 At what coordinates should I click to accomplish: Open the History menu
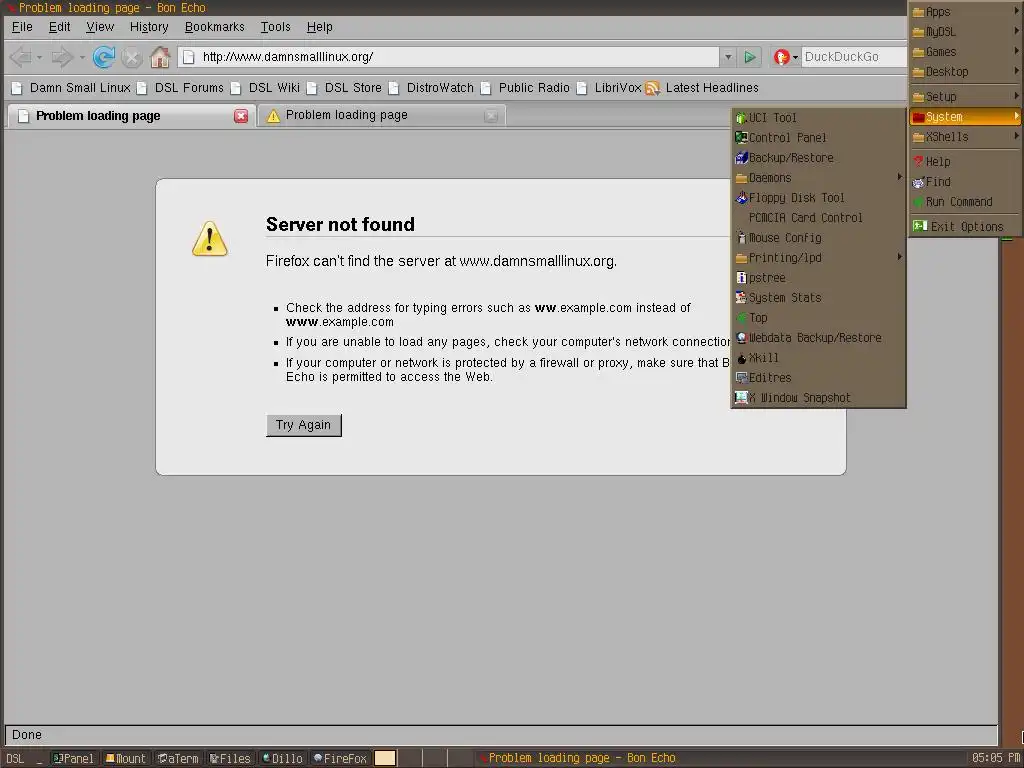[x=149, y=27]
